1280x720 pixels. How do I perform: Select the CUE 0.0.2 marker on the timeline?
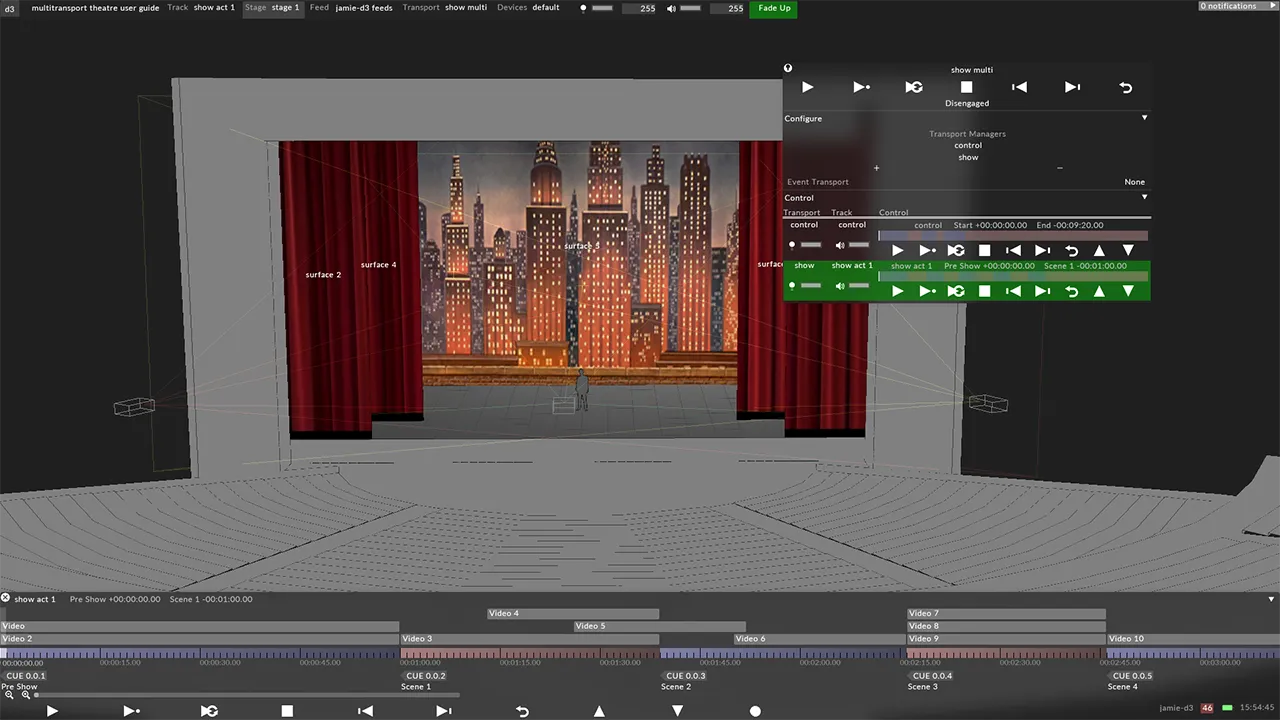click(425, 676)
